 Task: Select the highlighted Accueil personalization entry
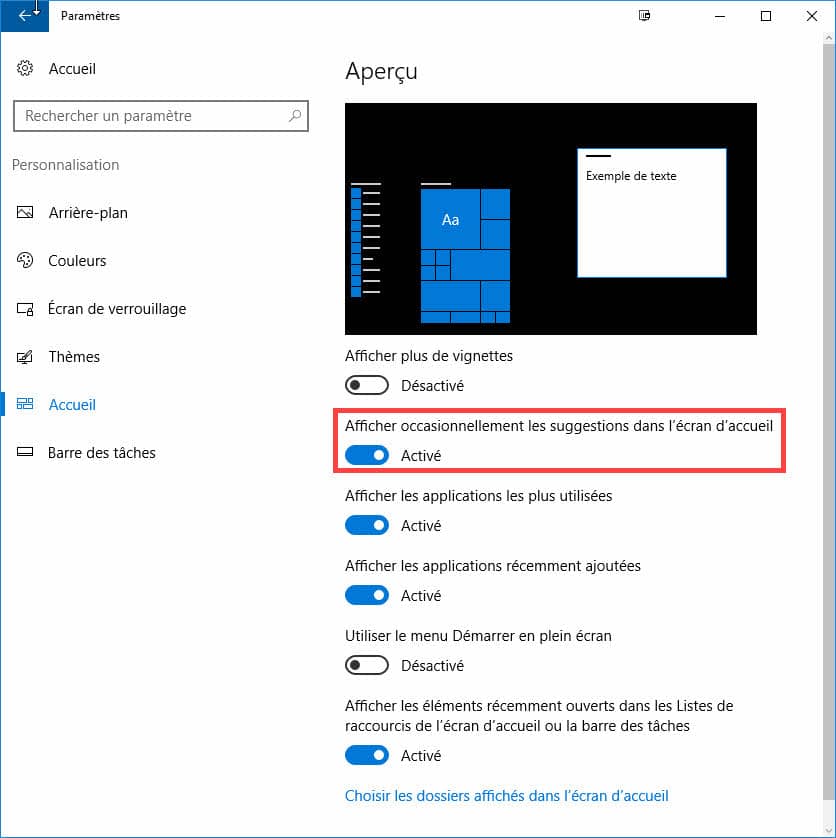[x=72, y=405]
